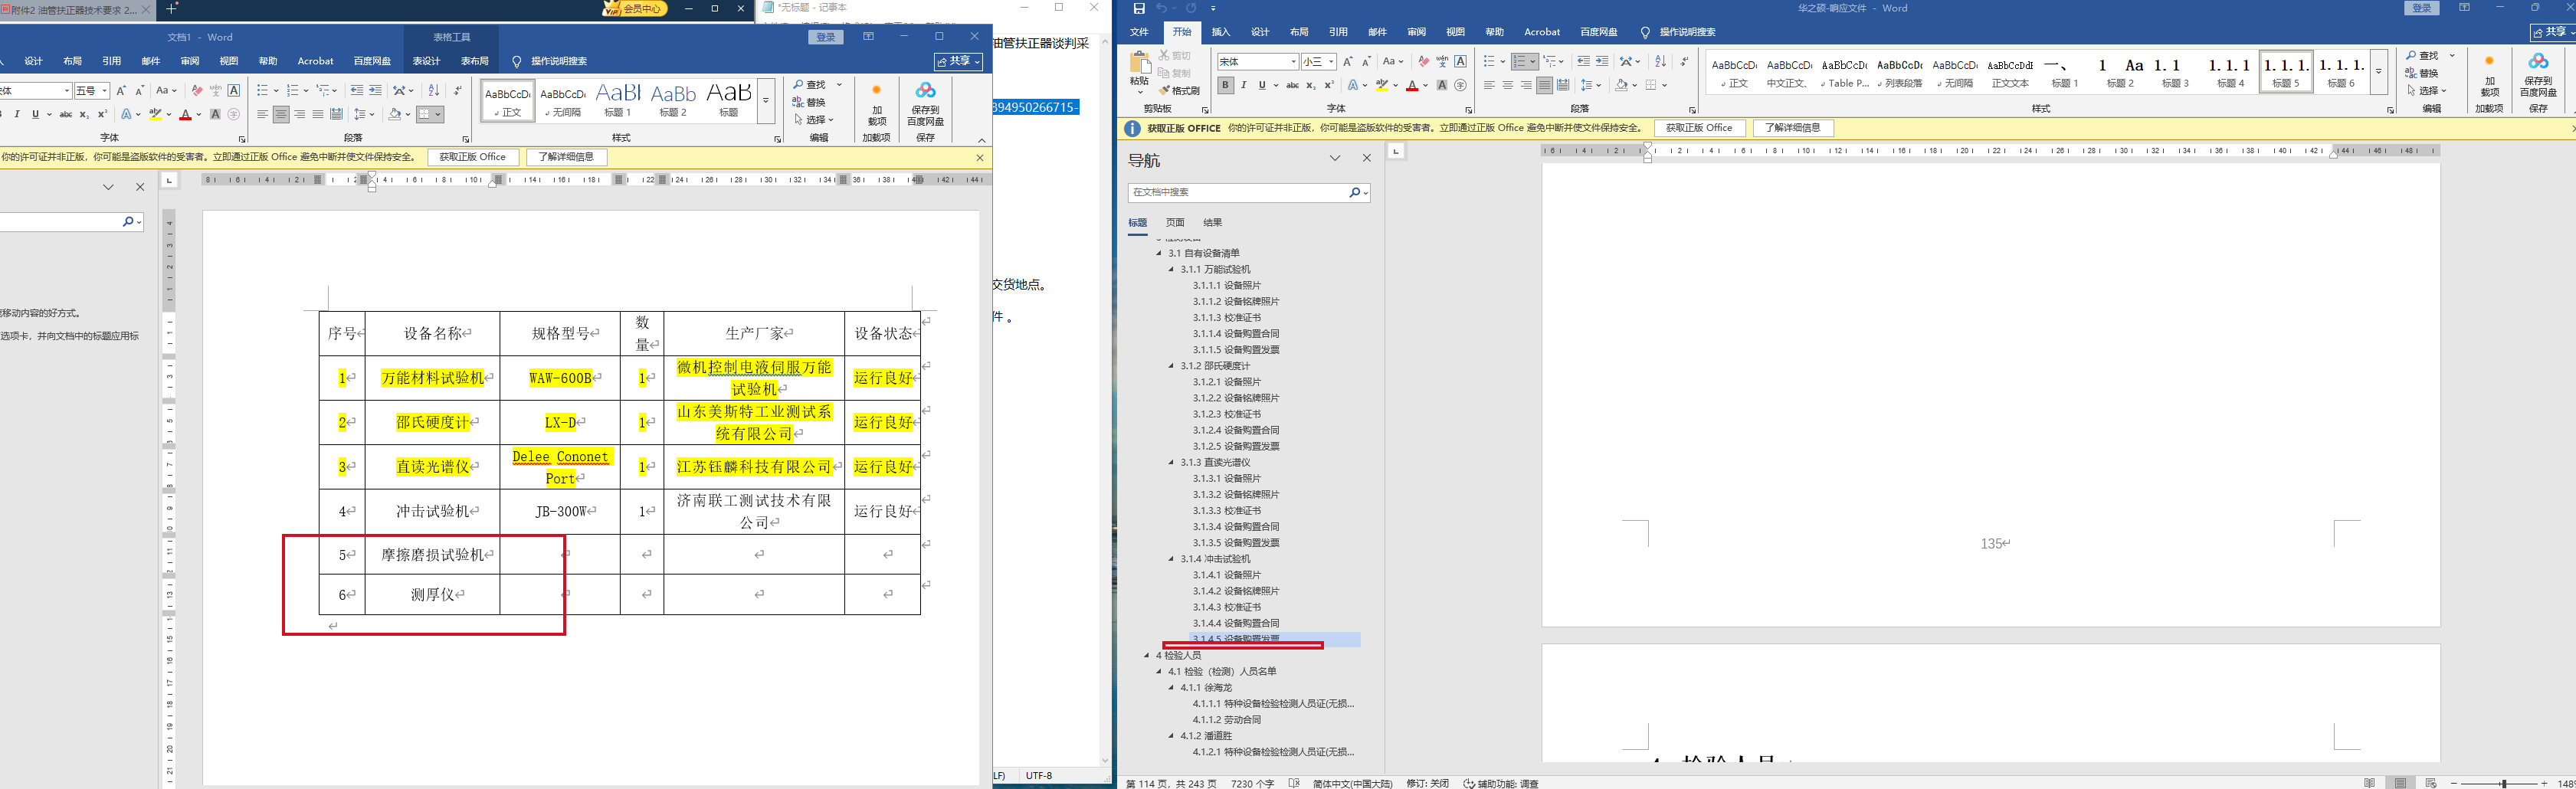Apply yellow highlight in 华之硕 window
This screenshot has width=2576, height=789.
point(1381,85)
